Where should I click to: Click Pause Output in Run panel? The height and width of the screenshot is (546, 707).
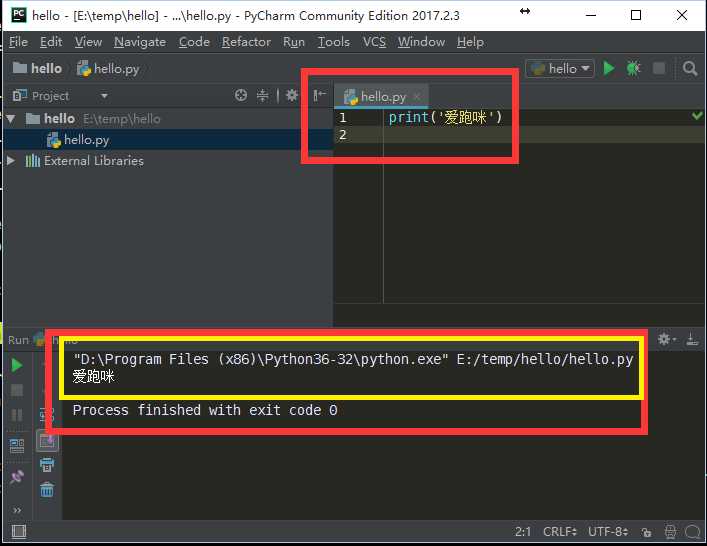click(17, 415)
